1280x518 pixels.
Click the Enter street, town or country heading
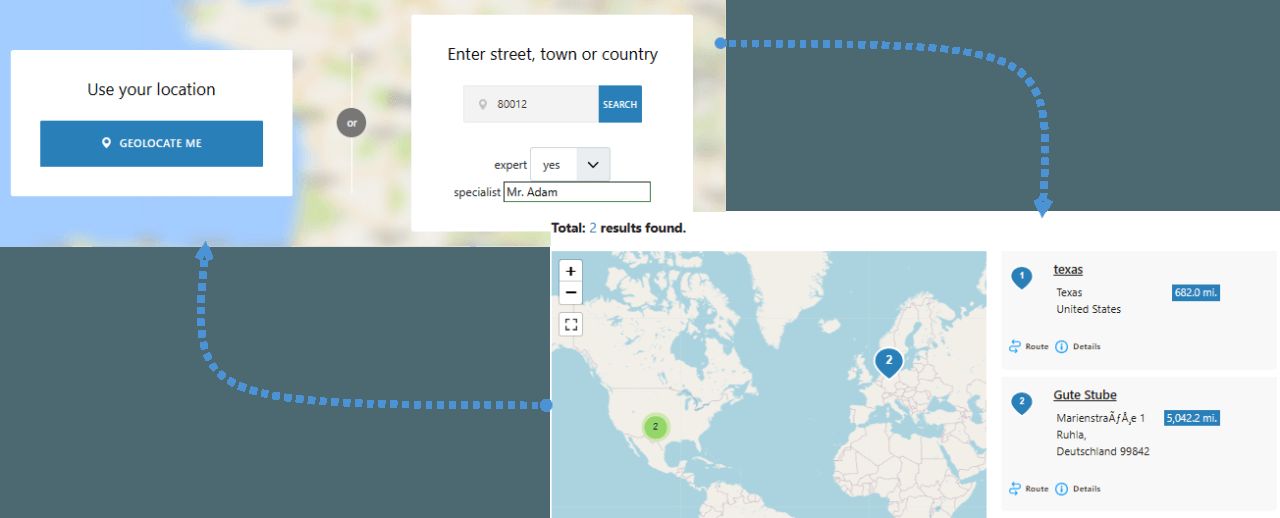tap(552, 54)
